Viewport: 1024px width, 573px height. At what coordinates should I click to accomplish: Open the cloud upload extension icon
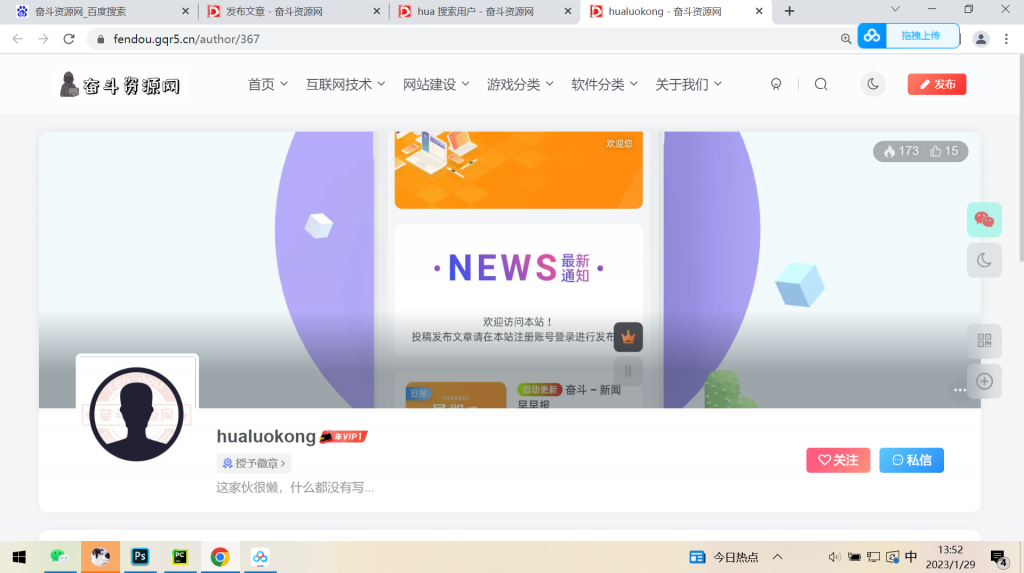pos(872,36)
